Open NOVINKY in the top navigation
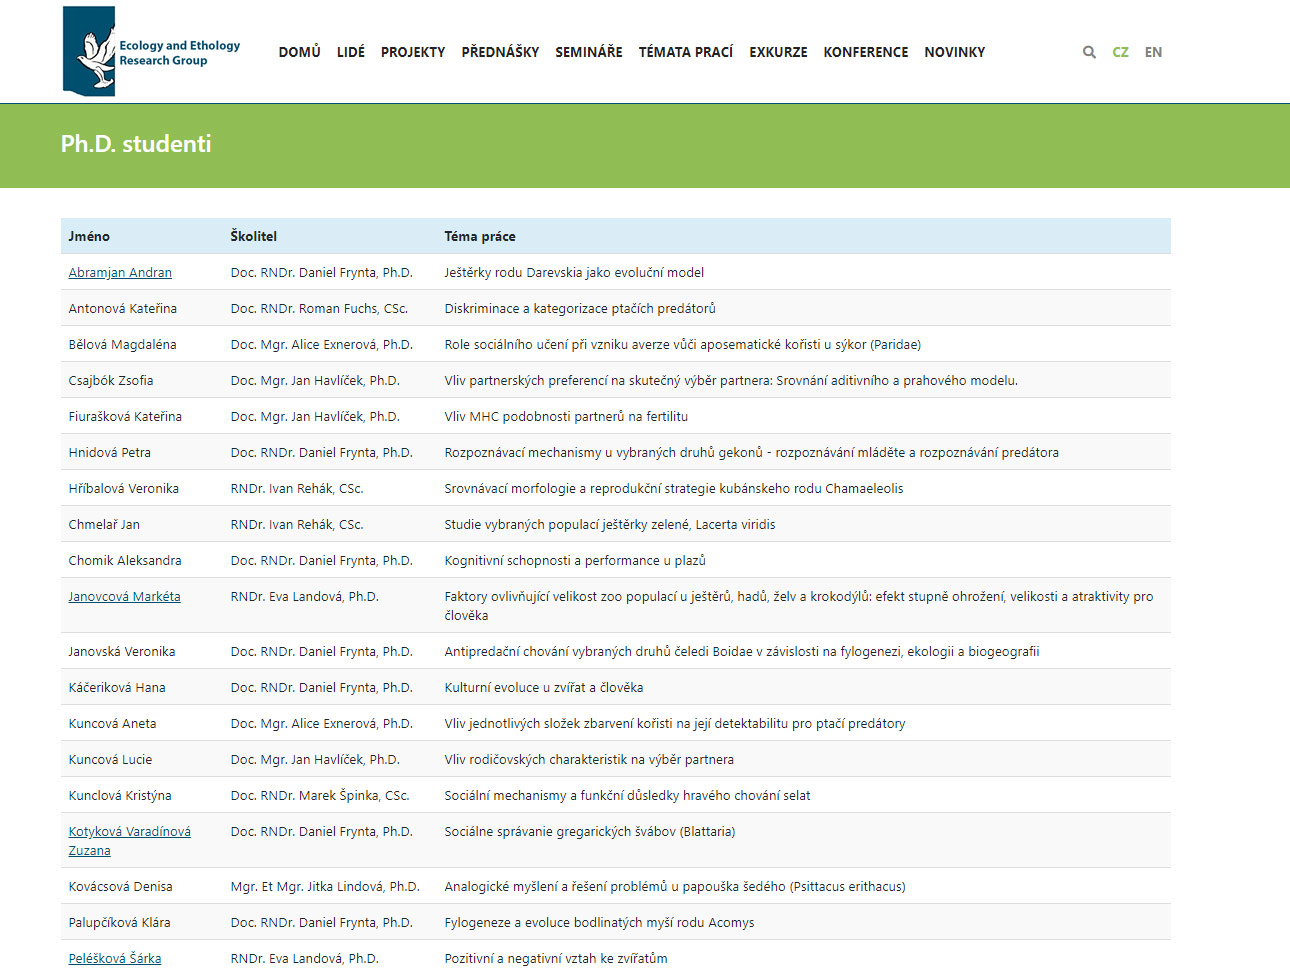The image size is (1290, 968). pos(954,52)
